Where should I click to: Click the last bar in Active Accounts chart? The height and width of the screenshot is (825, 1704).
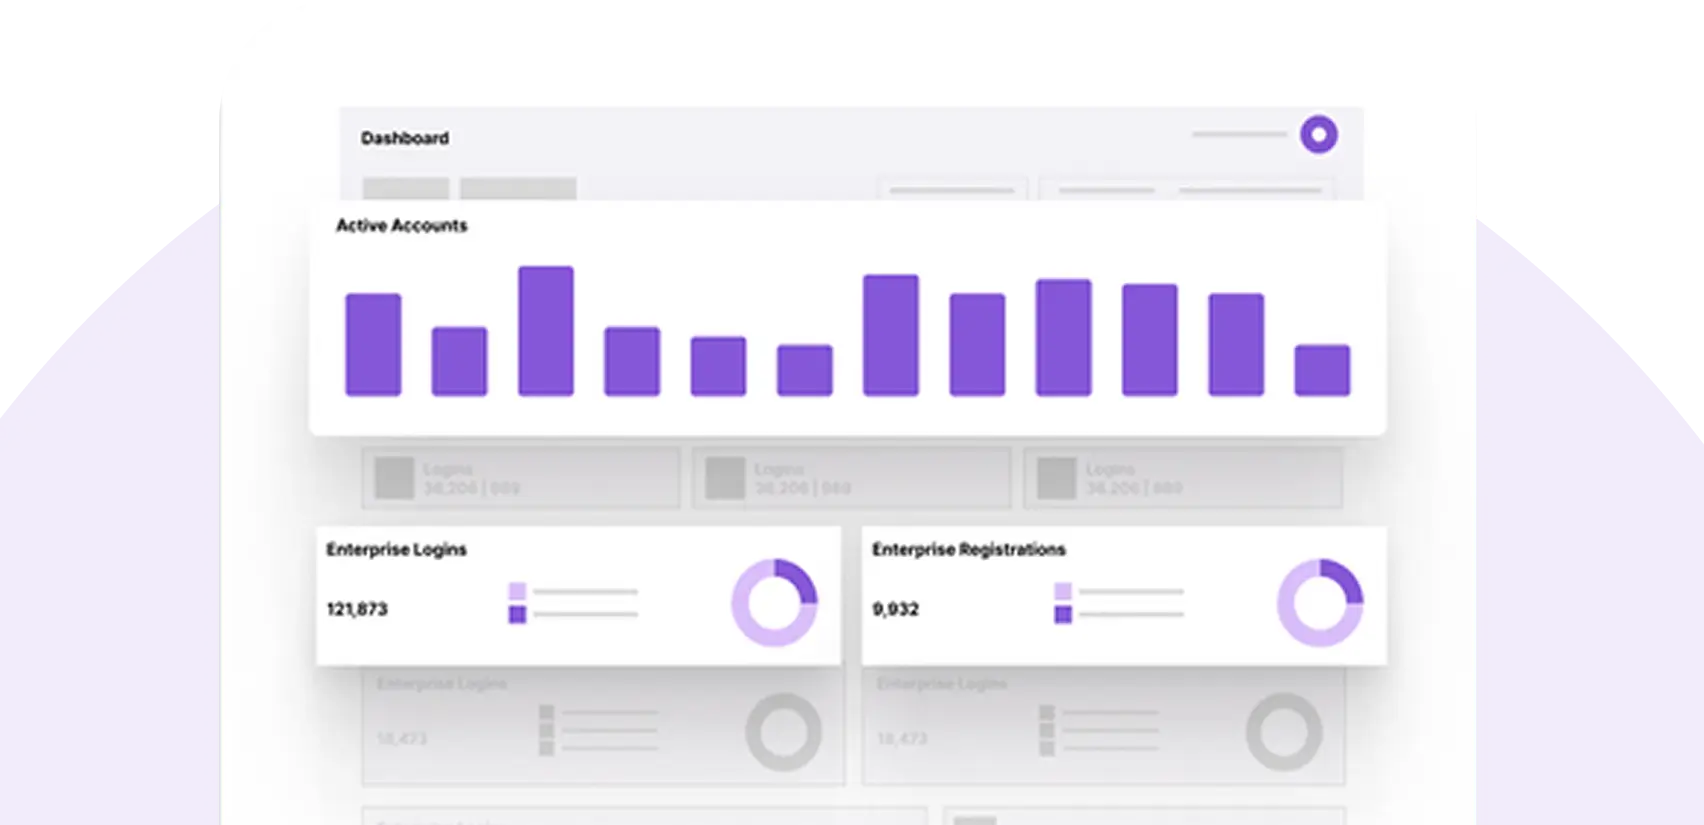pos(1322,370)
